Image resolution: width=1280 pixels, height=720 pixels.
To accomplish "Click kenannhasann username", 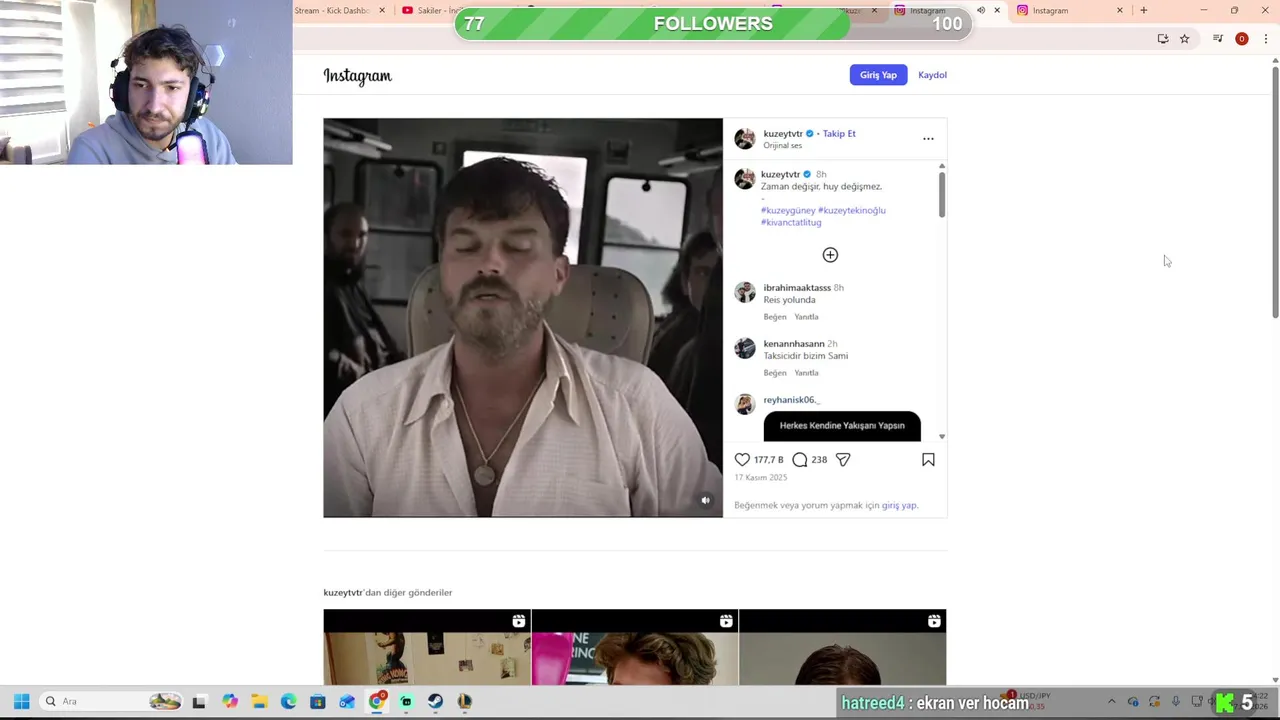I will pos(794,344).
